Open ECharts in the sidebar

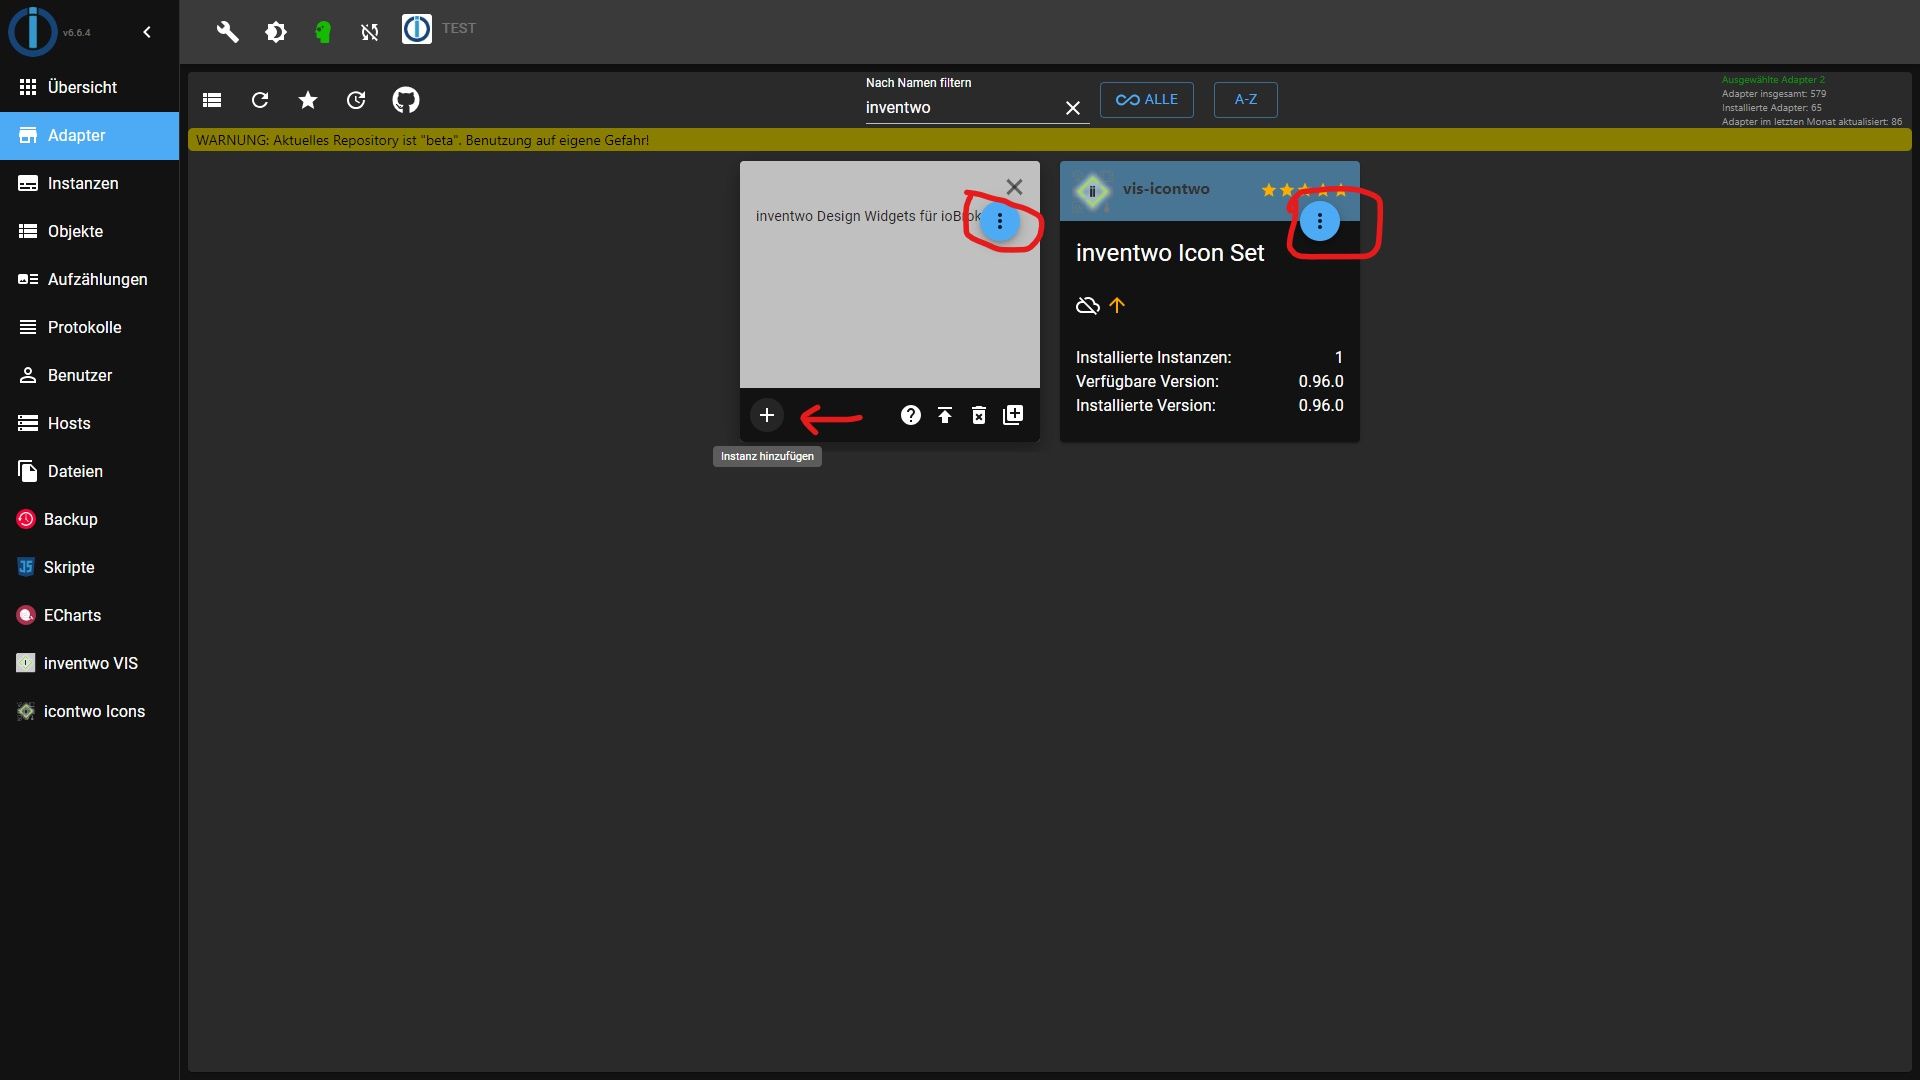(89, 615)
